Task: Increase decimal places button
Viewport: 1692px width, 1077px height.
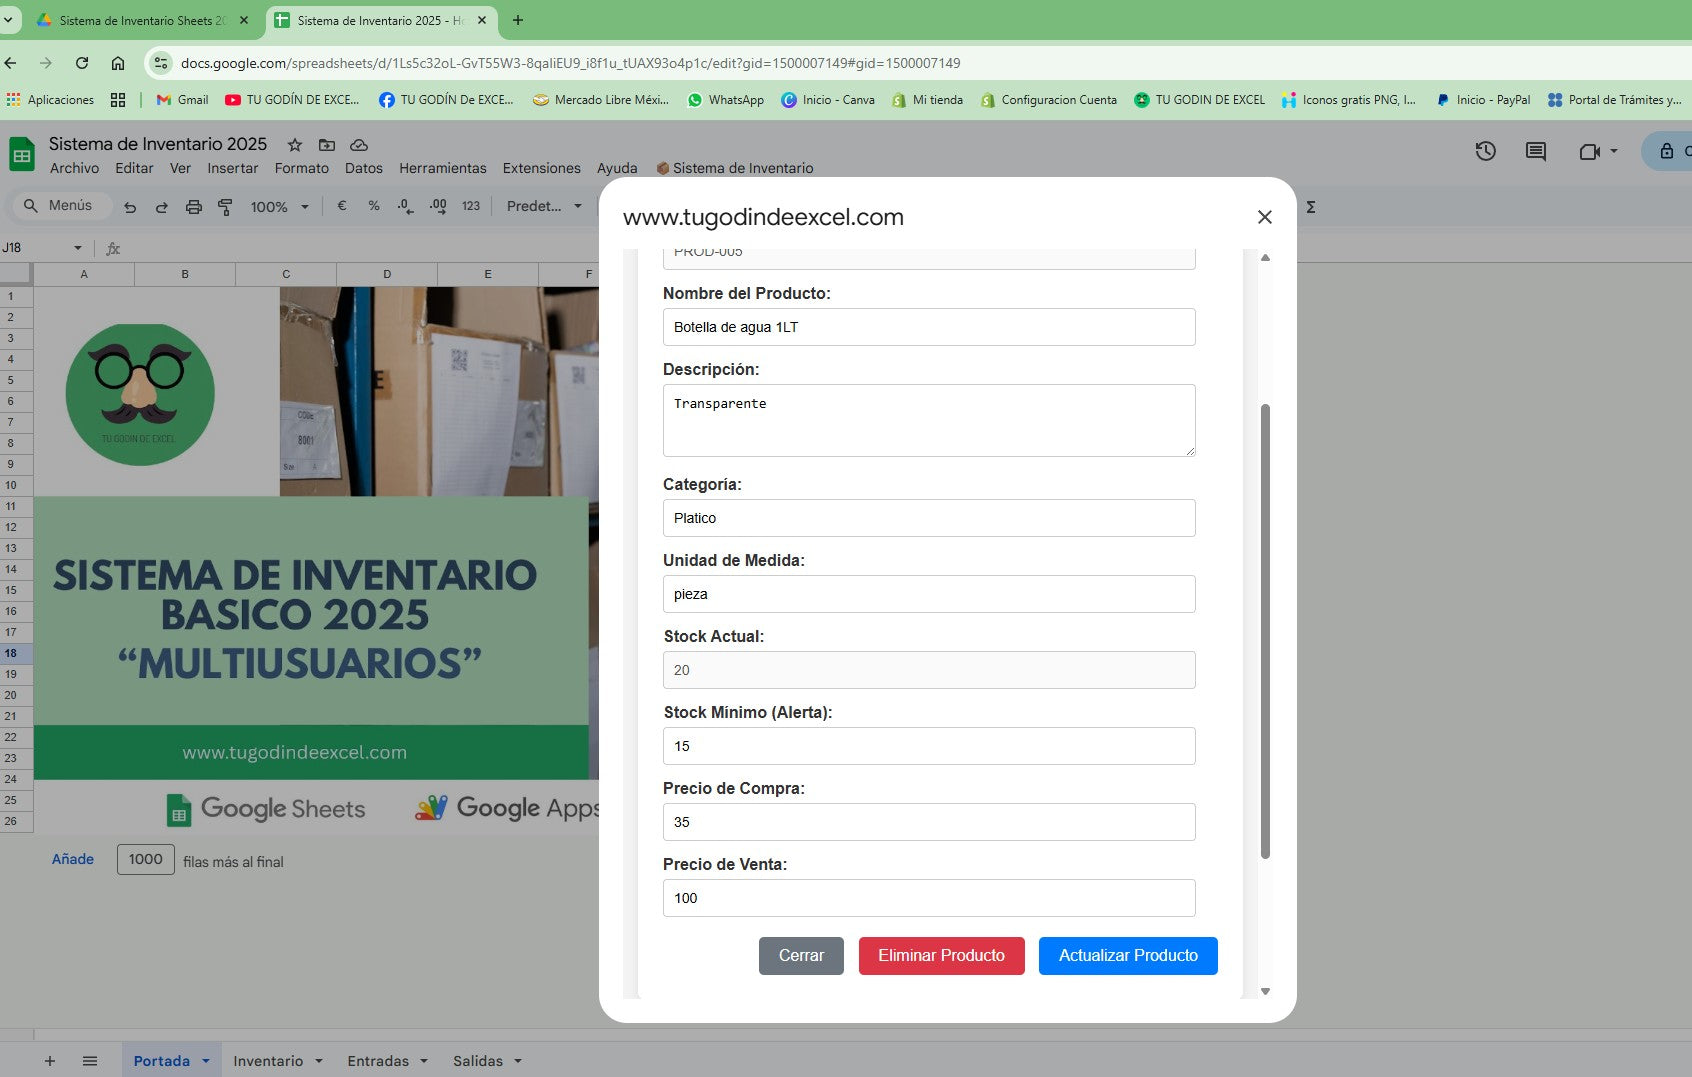Action: pos(438,206)
